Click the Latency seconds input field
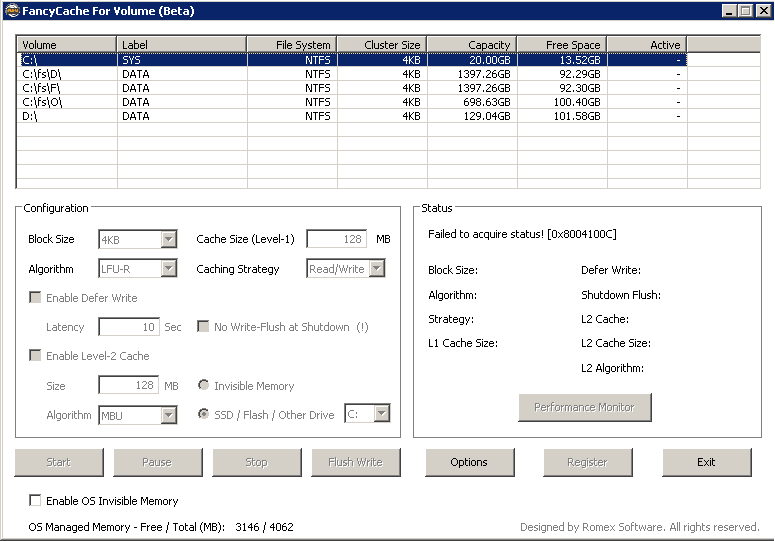This screenshot has height=541, width=775. [x=129, y=327]
